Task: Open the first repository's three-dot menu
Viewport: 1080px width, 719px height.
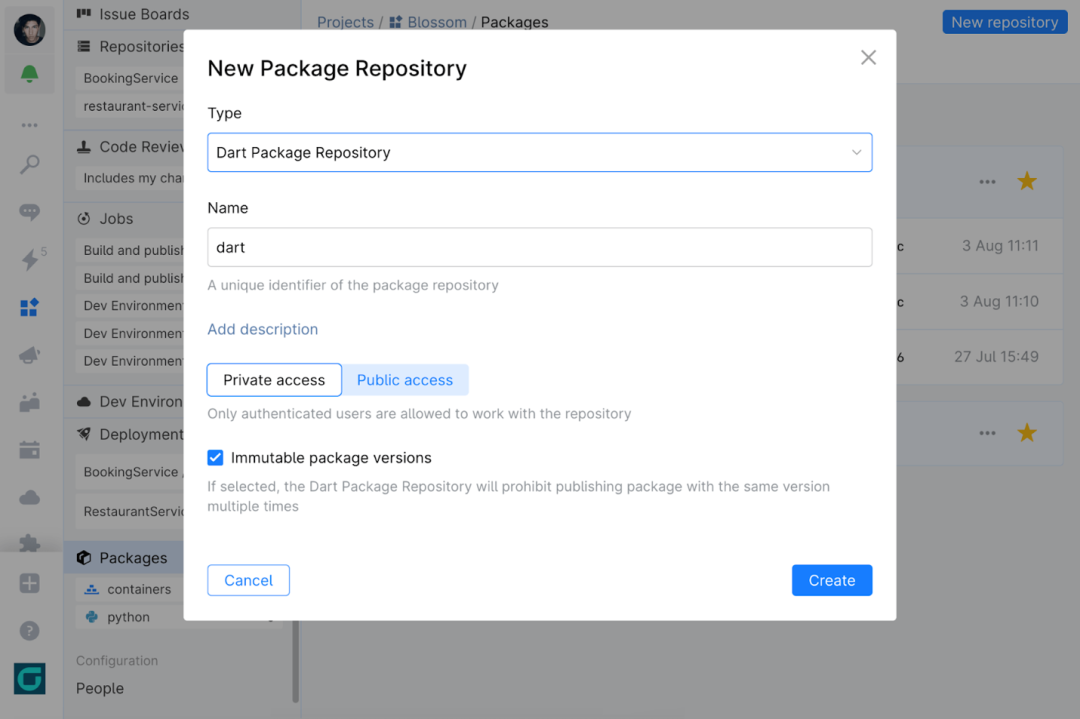Action: [988, 182]
